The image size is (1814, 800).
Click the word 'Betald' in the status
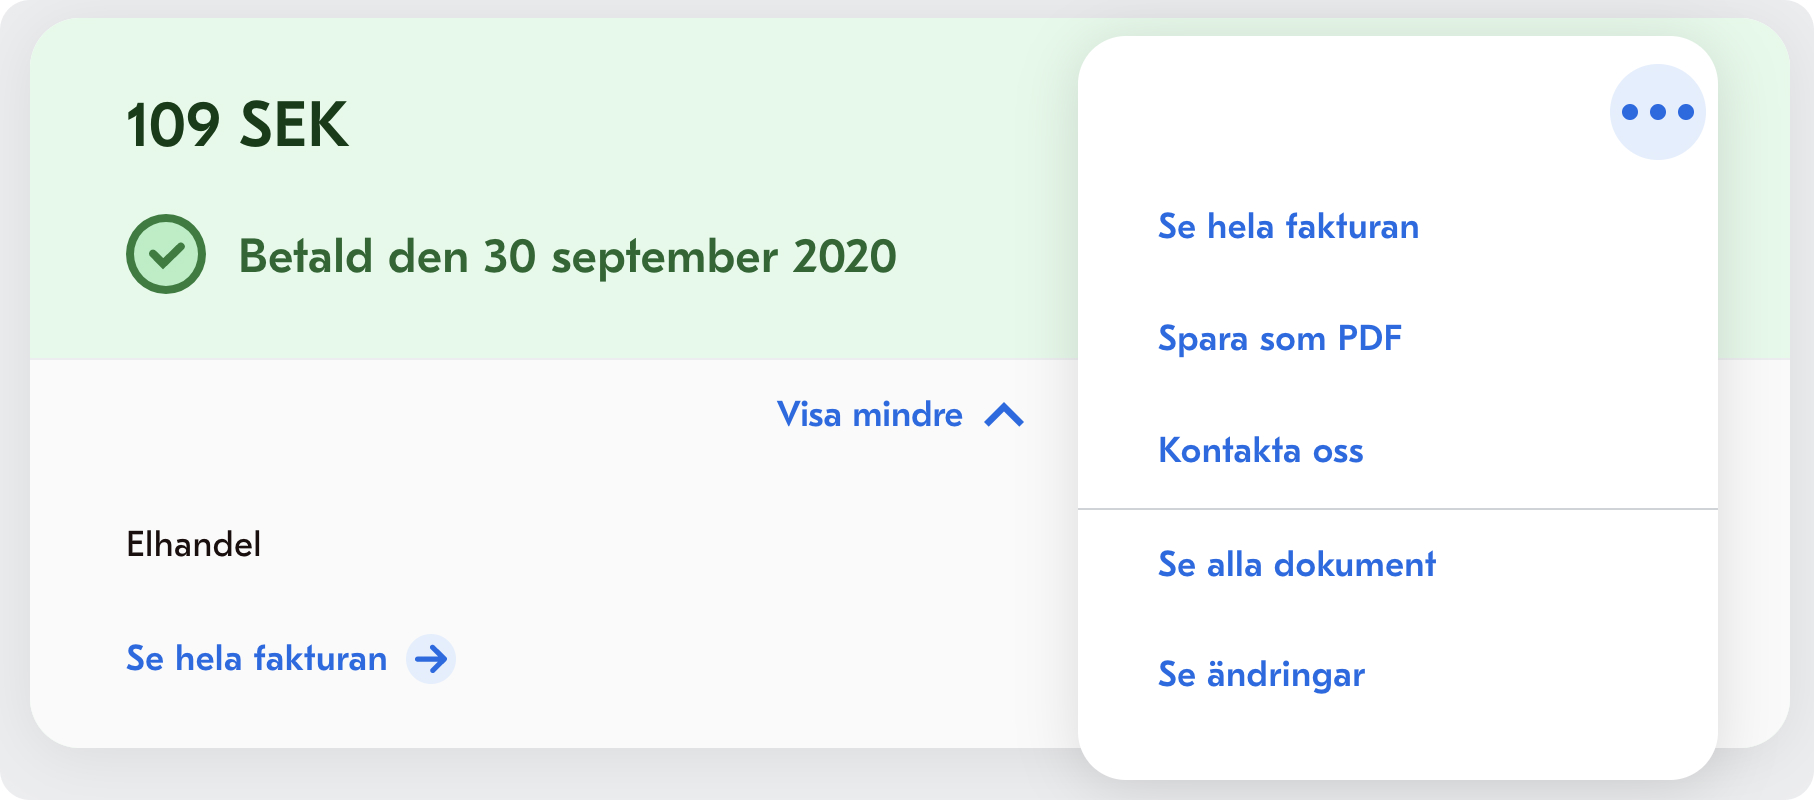tap(305, 257)
